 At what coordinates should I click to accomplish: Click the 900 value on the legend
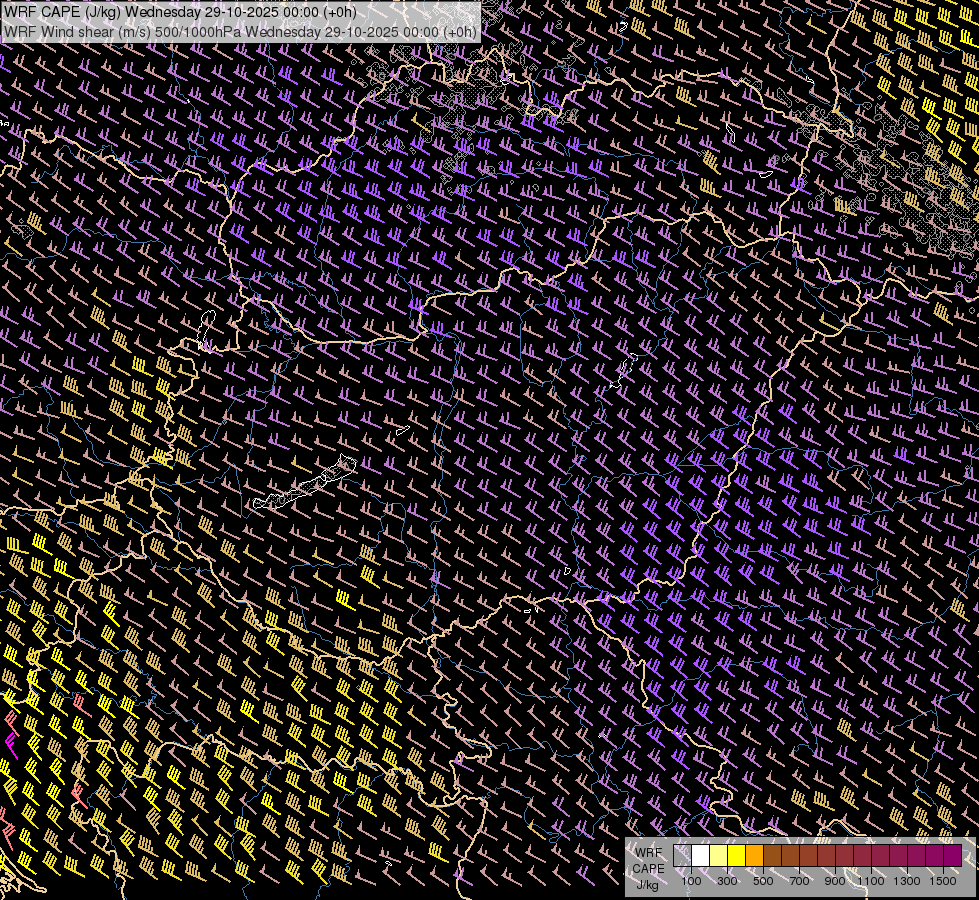(835, 881)
